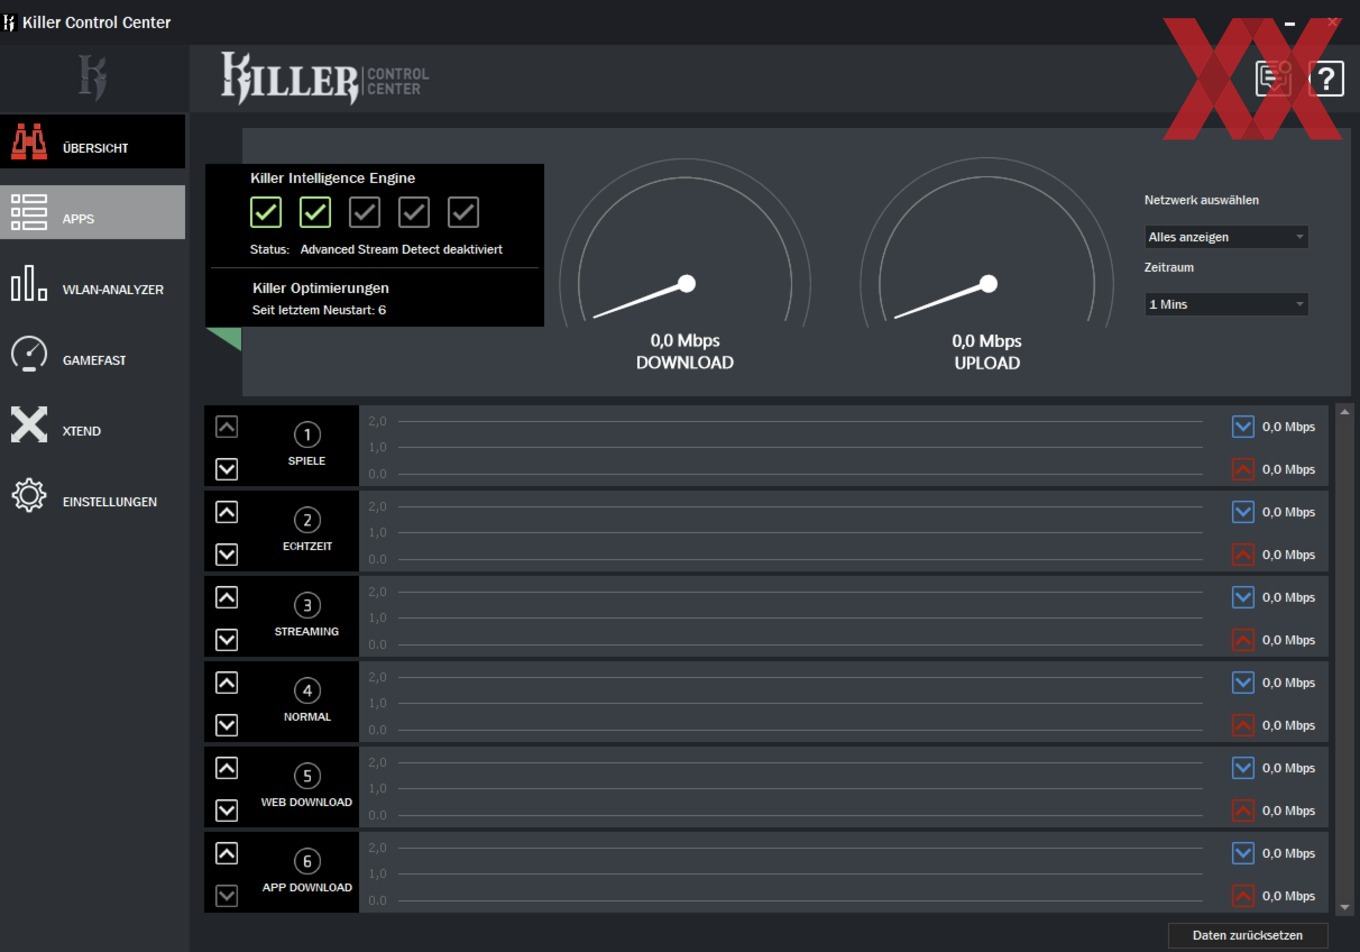Click the Spiele priority category label
The image size is (1360, 952).
click(x=307, y=461)
